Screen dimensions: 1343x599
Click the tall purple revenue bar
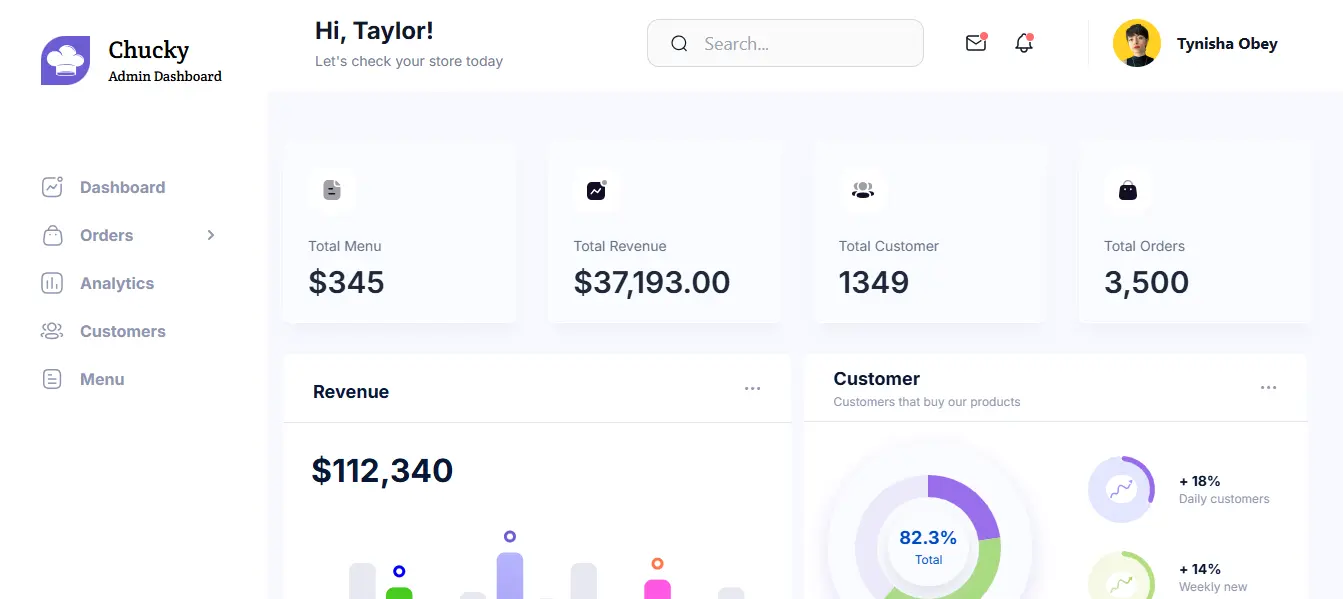pyautogui.click(x=510, y=576)
